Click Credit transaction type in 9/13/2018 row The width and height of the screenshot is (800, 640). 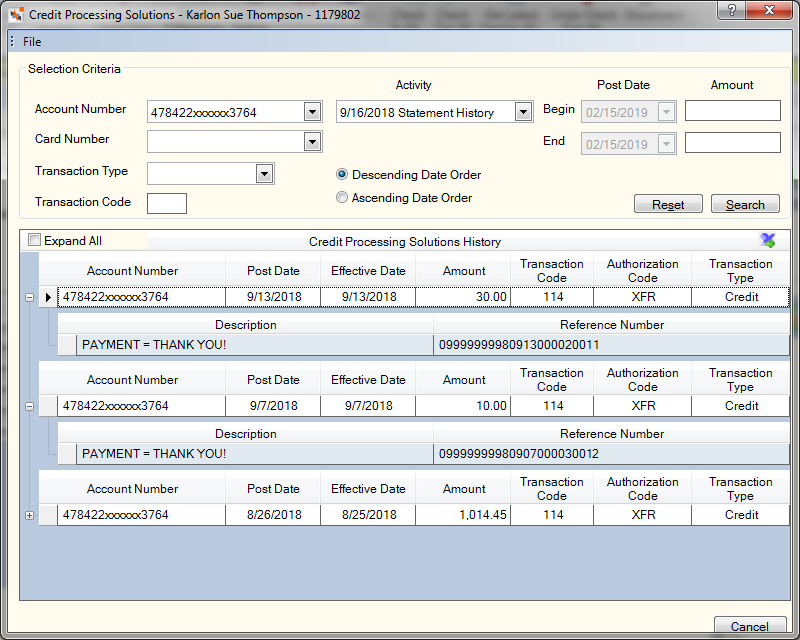pyautogui.click(x=740, y=297)
